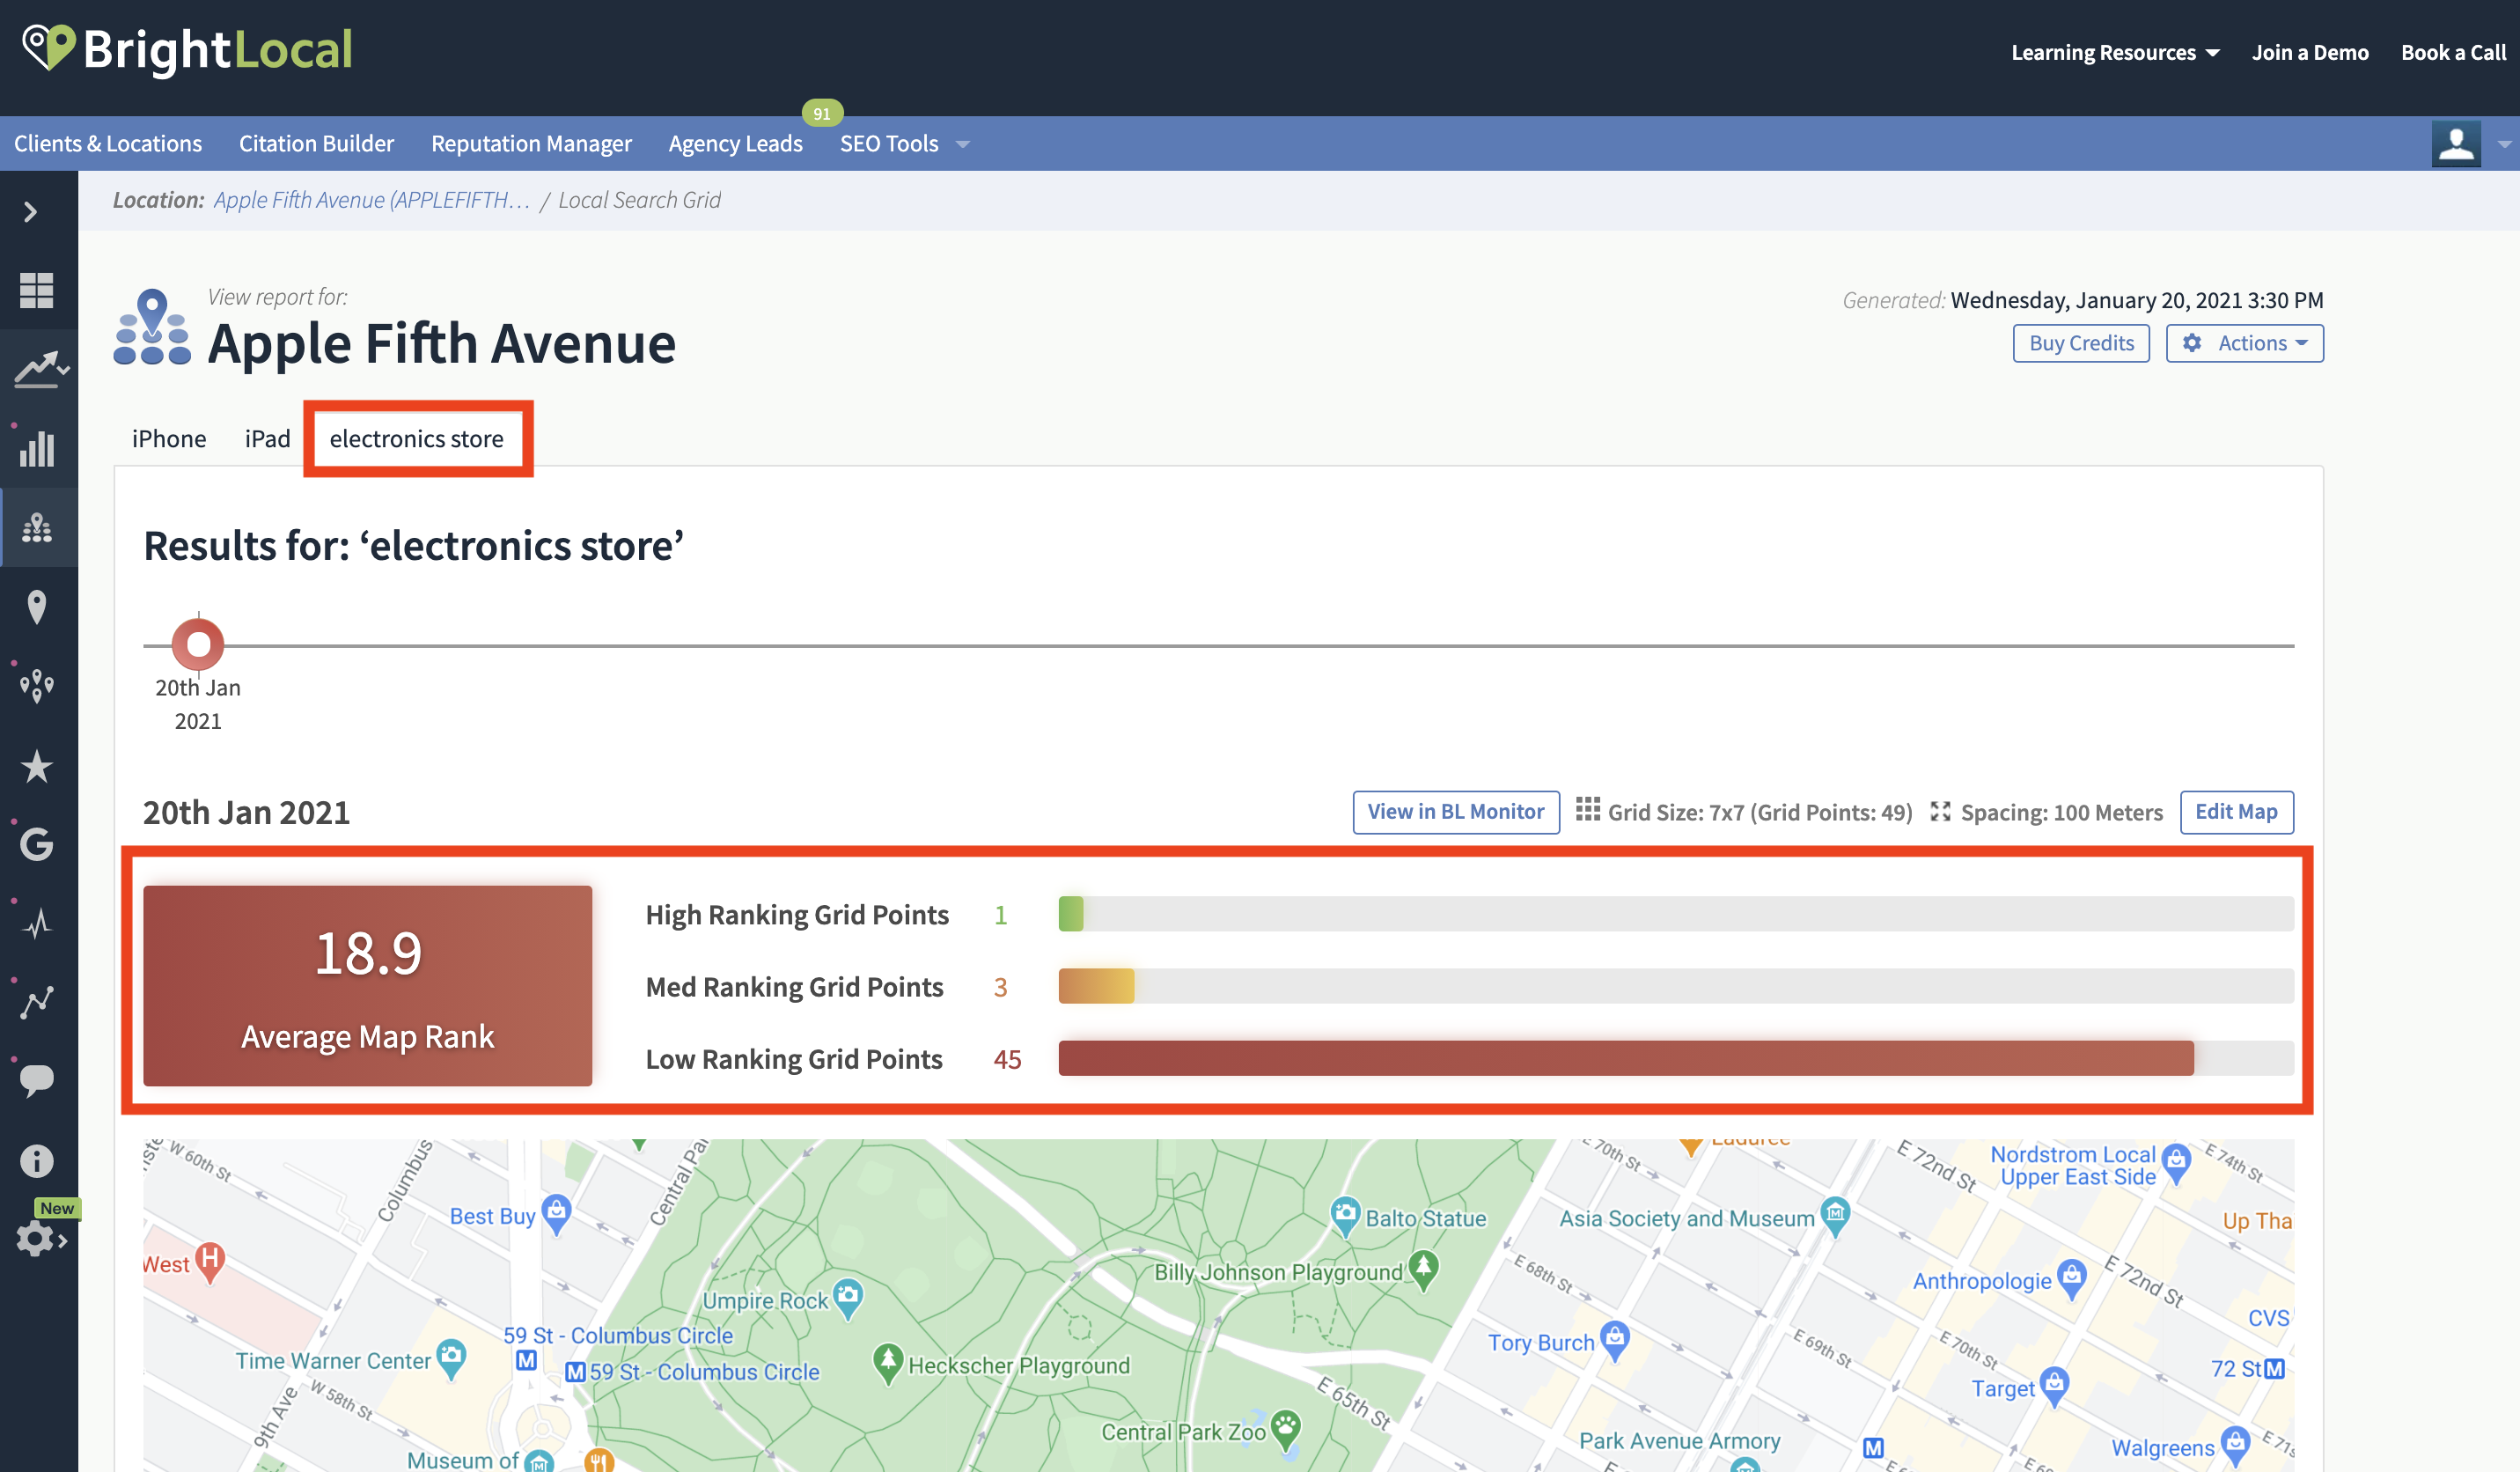Click the Balto Statue map marker
Image resolution: width=2520 pixels, height=1472 pixels.
[1345, 1216]
